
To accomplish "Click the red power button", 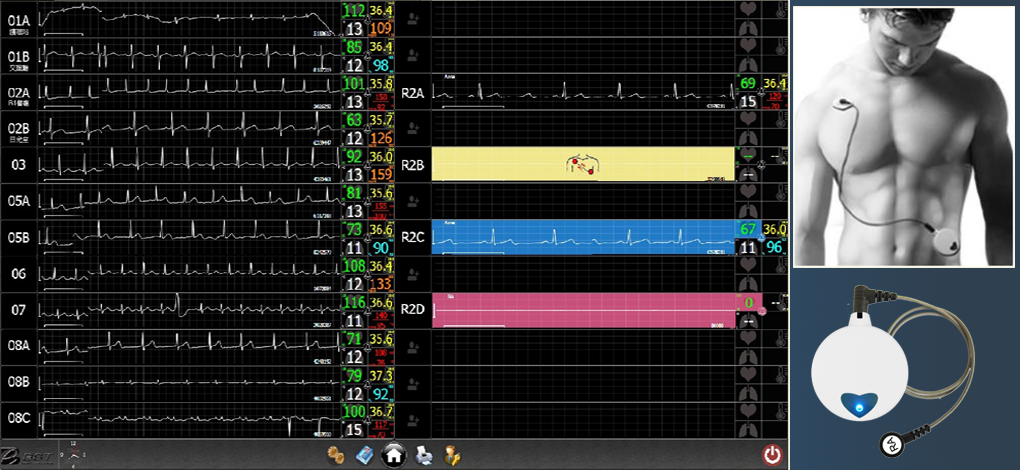I will point(771,455).
